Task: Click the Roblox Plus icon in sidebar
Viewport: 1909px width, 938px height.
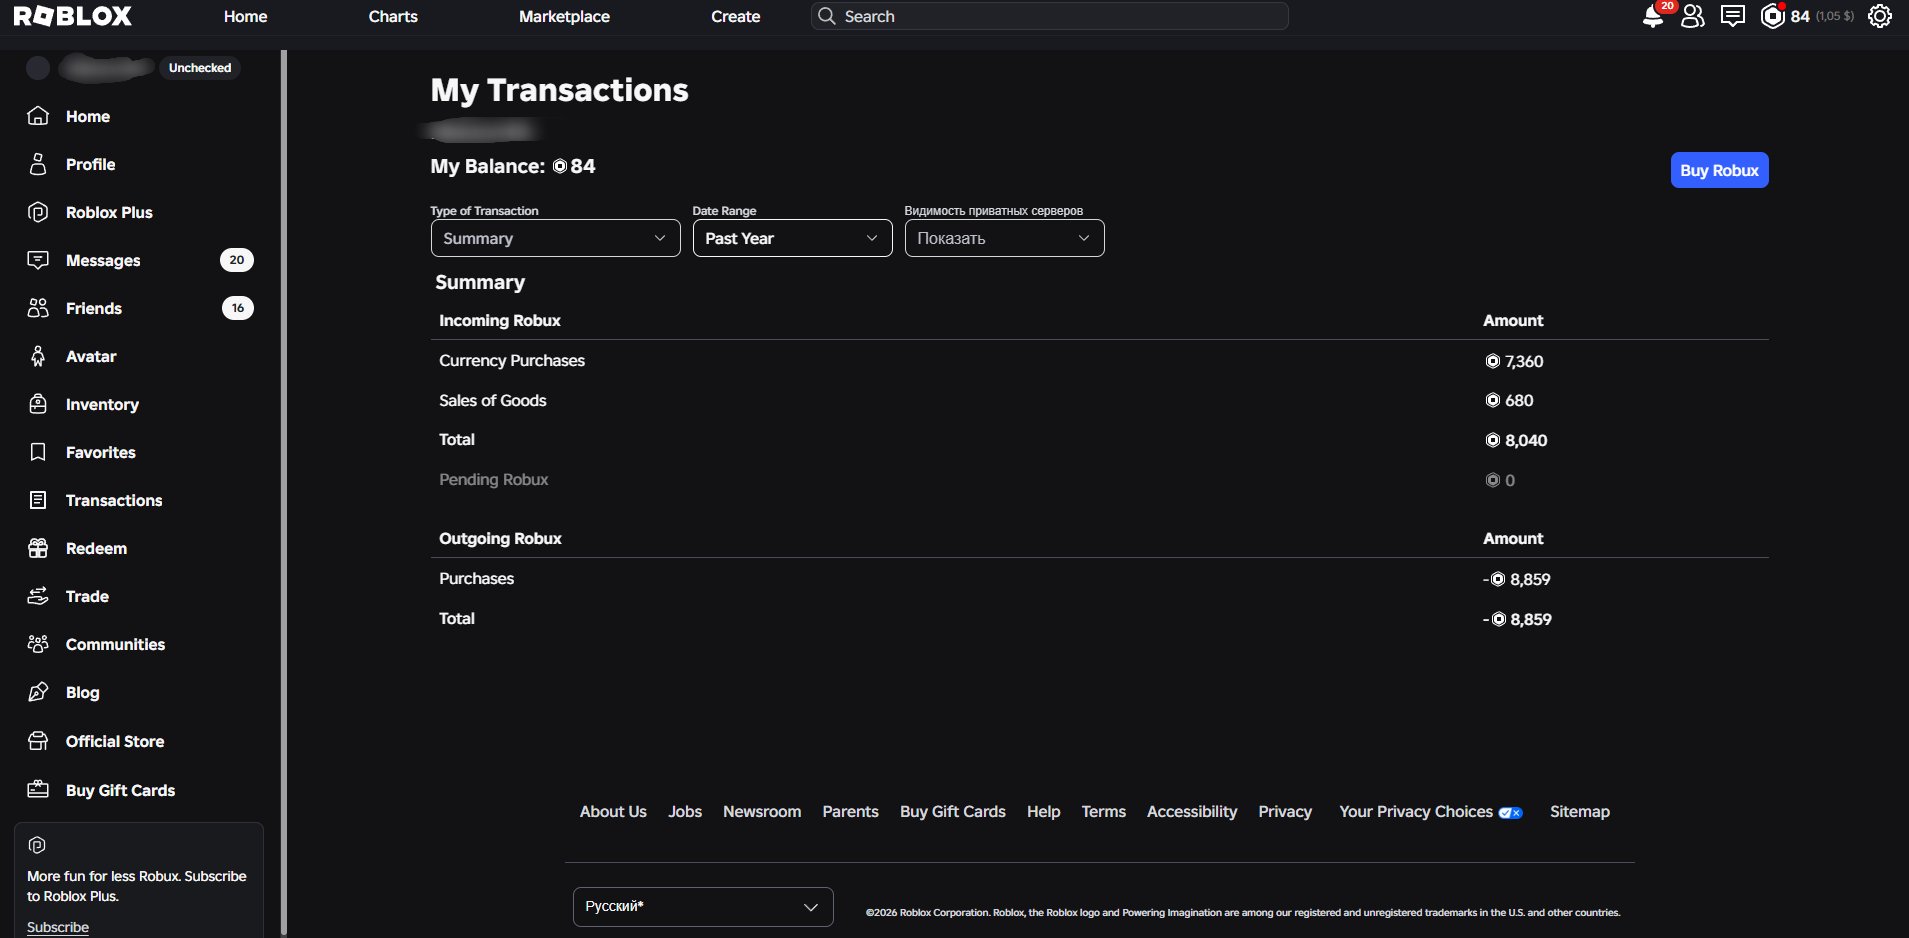Action: 38,212
